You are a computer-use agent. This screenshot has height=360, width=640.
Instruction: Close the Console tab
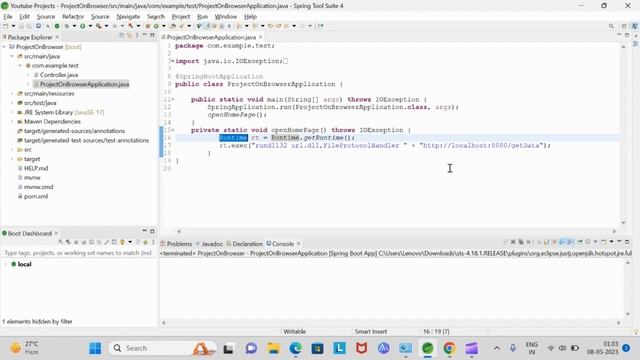point(298,244)
